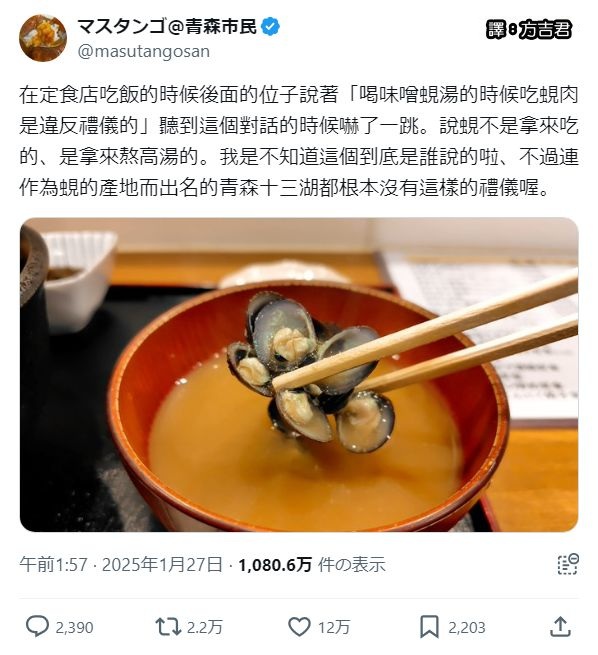Open the マスタンゴ@青森市民 display name
Viewport: 598px width, 655px height.
click(167, 27)
